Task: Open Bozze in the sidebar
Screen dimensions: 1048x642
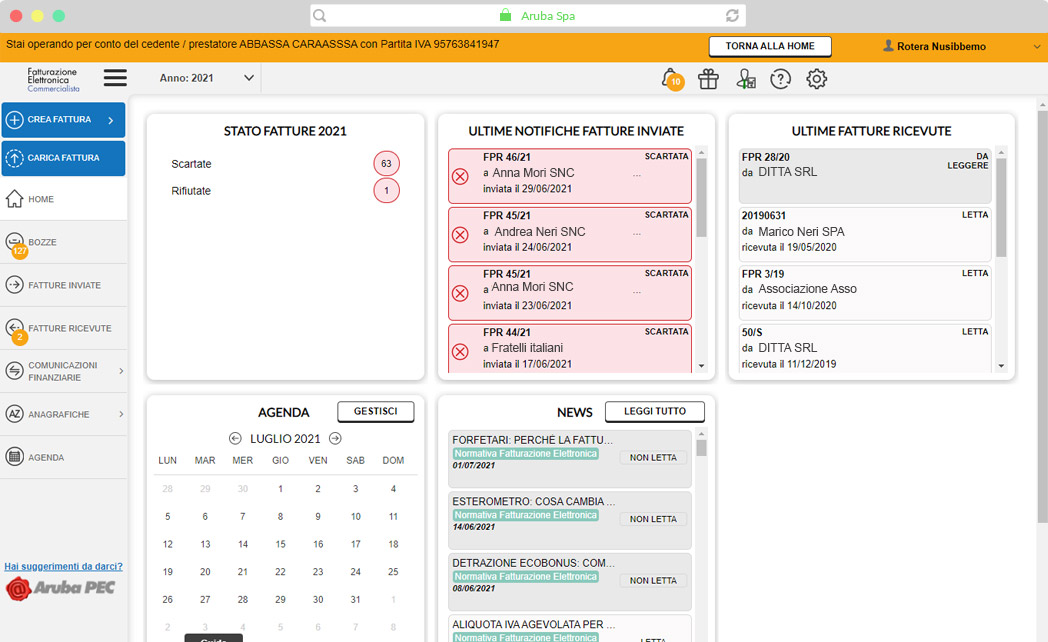Action: click(42, 242)
